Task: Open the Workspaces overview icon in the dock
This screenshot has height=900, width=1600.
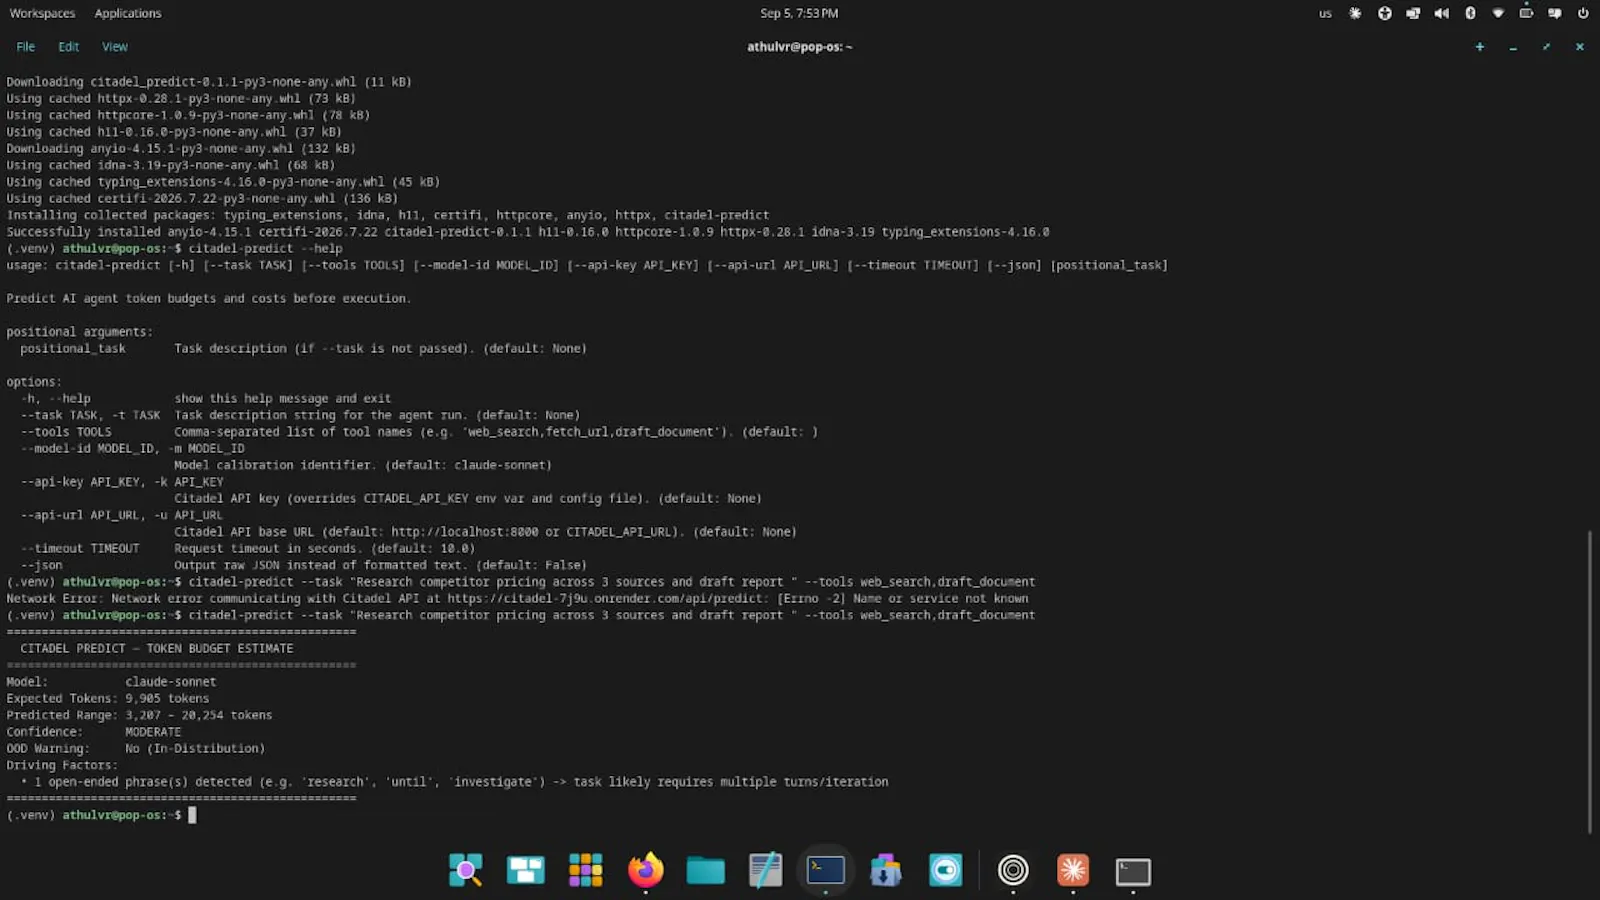Action: click(525, 870)
